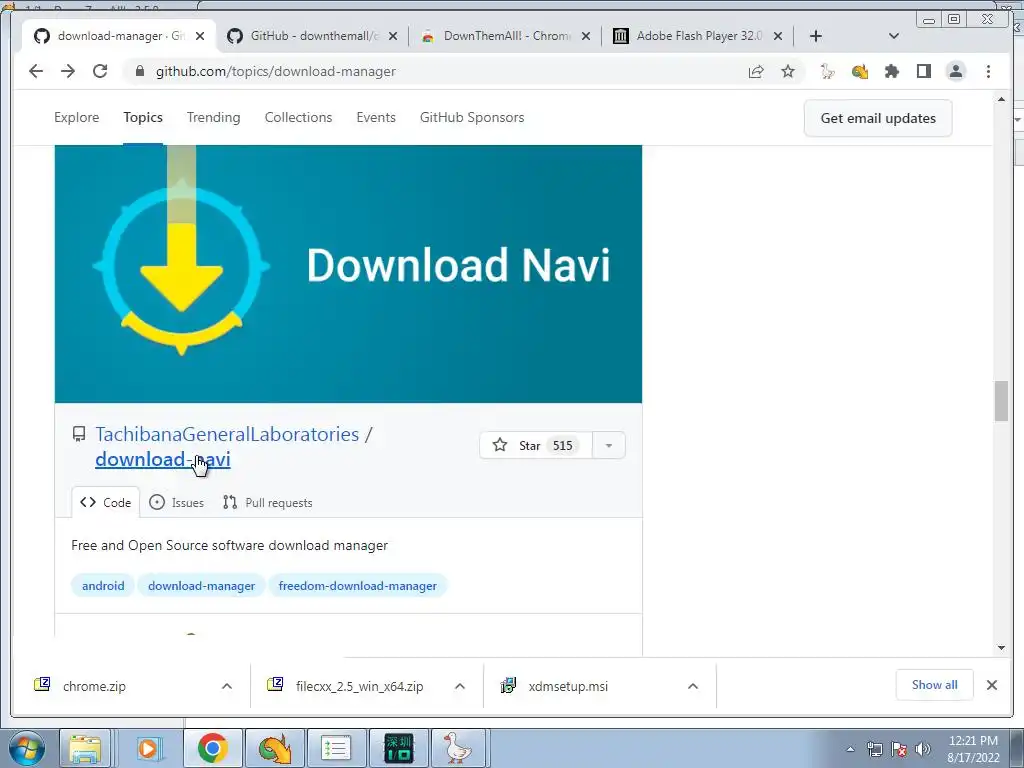Screen dimensions: 1024x768
Task: Open the TachibanaGeneralLaboratories owner link
Action: (x=227, y=434)
